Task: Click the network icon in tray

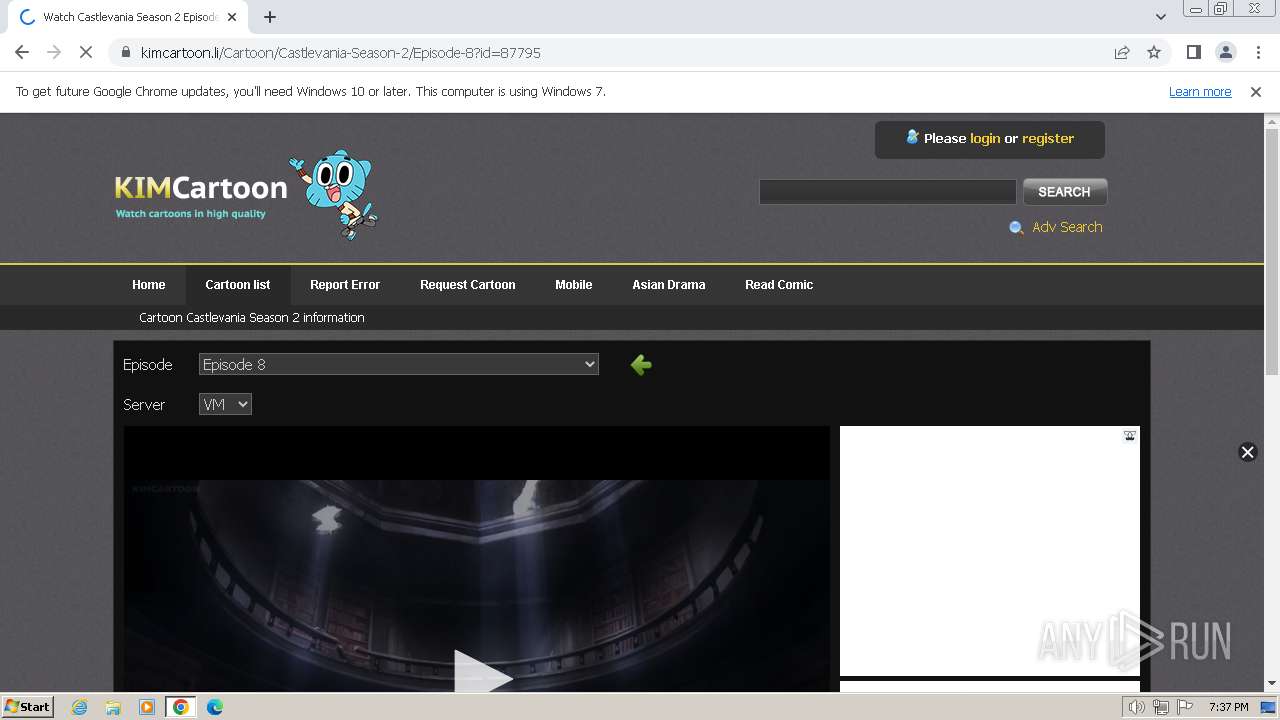Action: pos(1161,707)
